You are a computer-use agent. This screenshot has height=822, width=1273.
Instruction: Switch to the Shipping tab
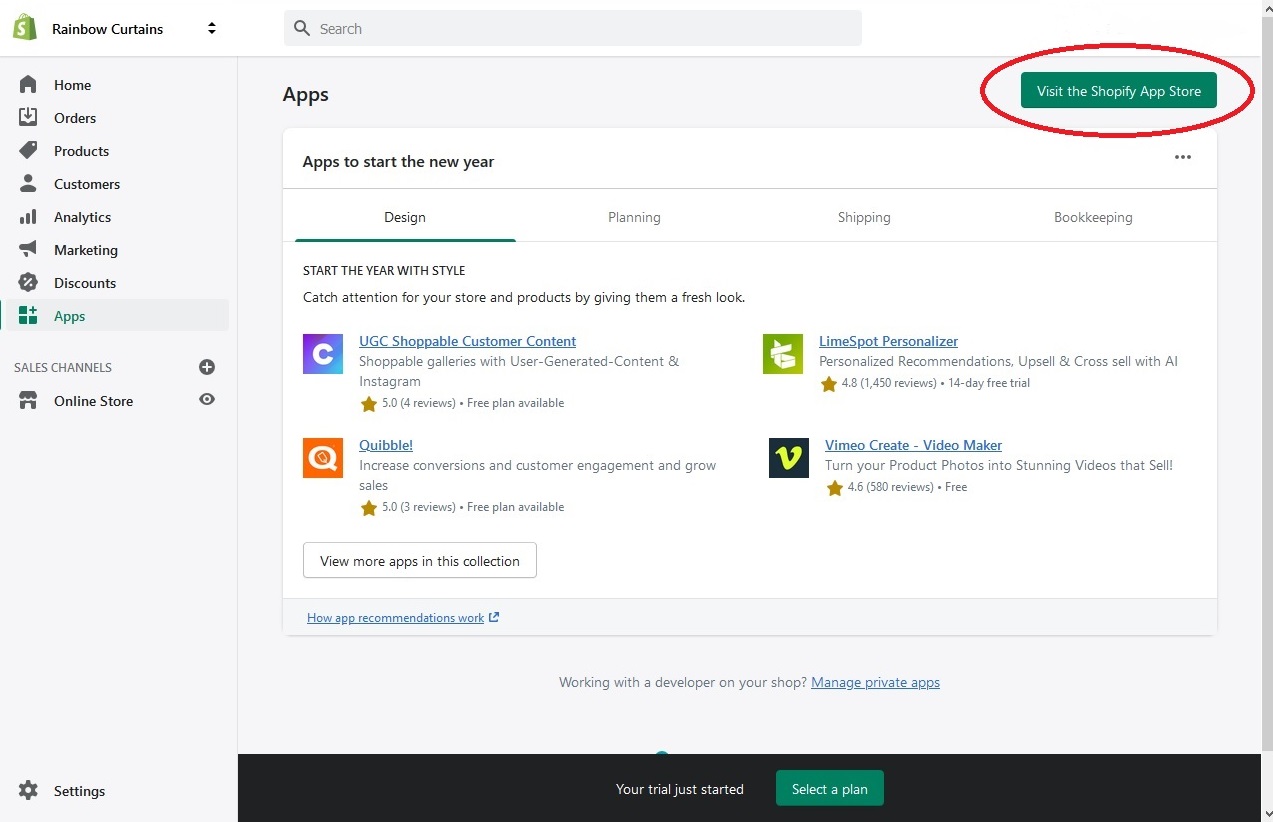[x=864, y=217]
